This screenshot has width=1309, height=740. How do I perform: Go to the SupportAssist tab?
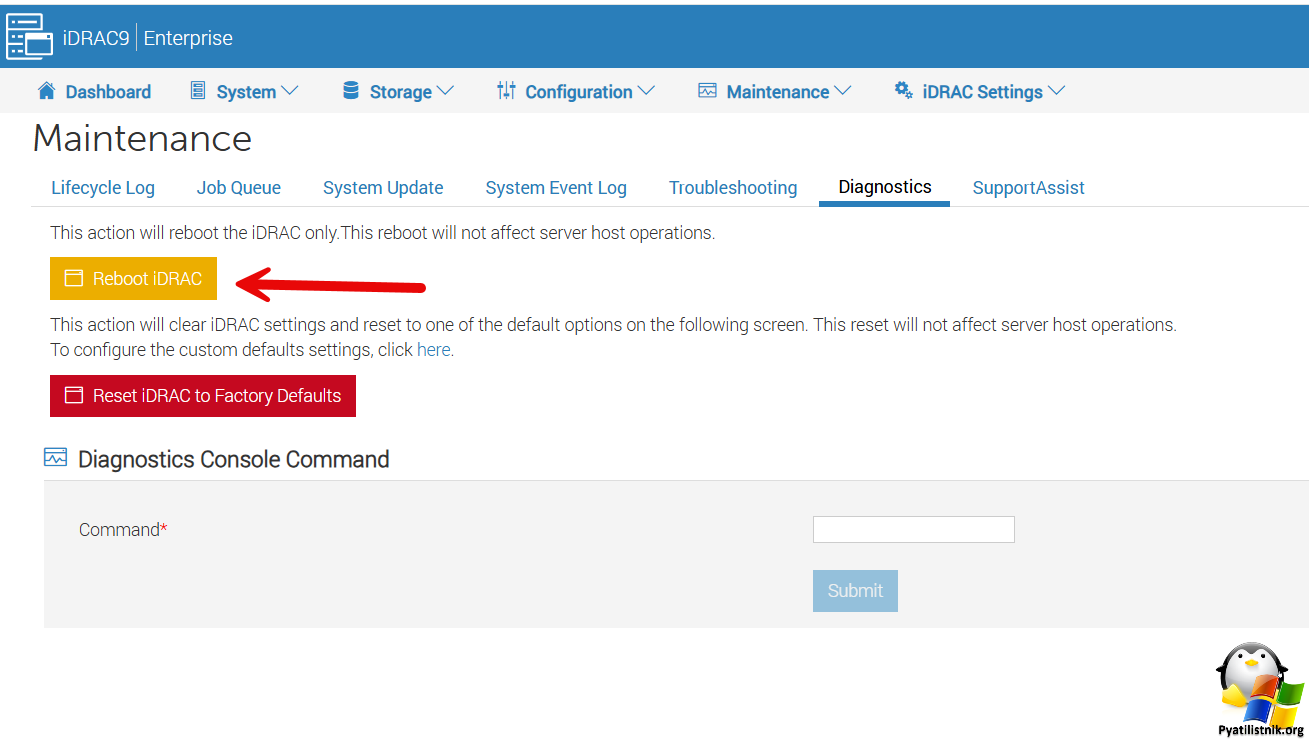tap(1028, 188)
